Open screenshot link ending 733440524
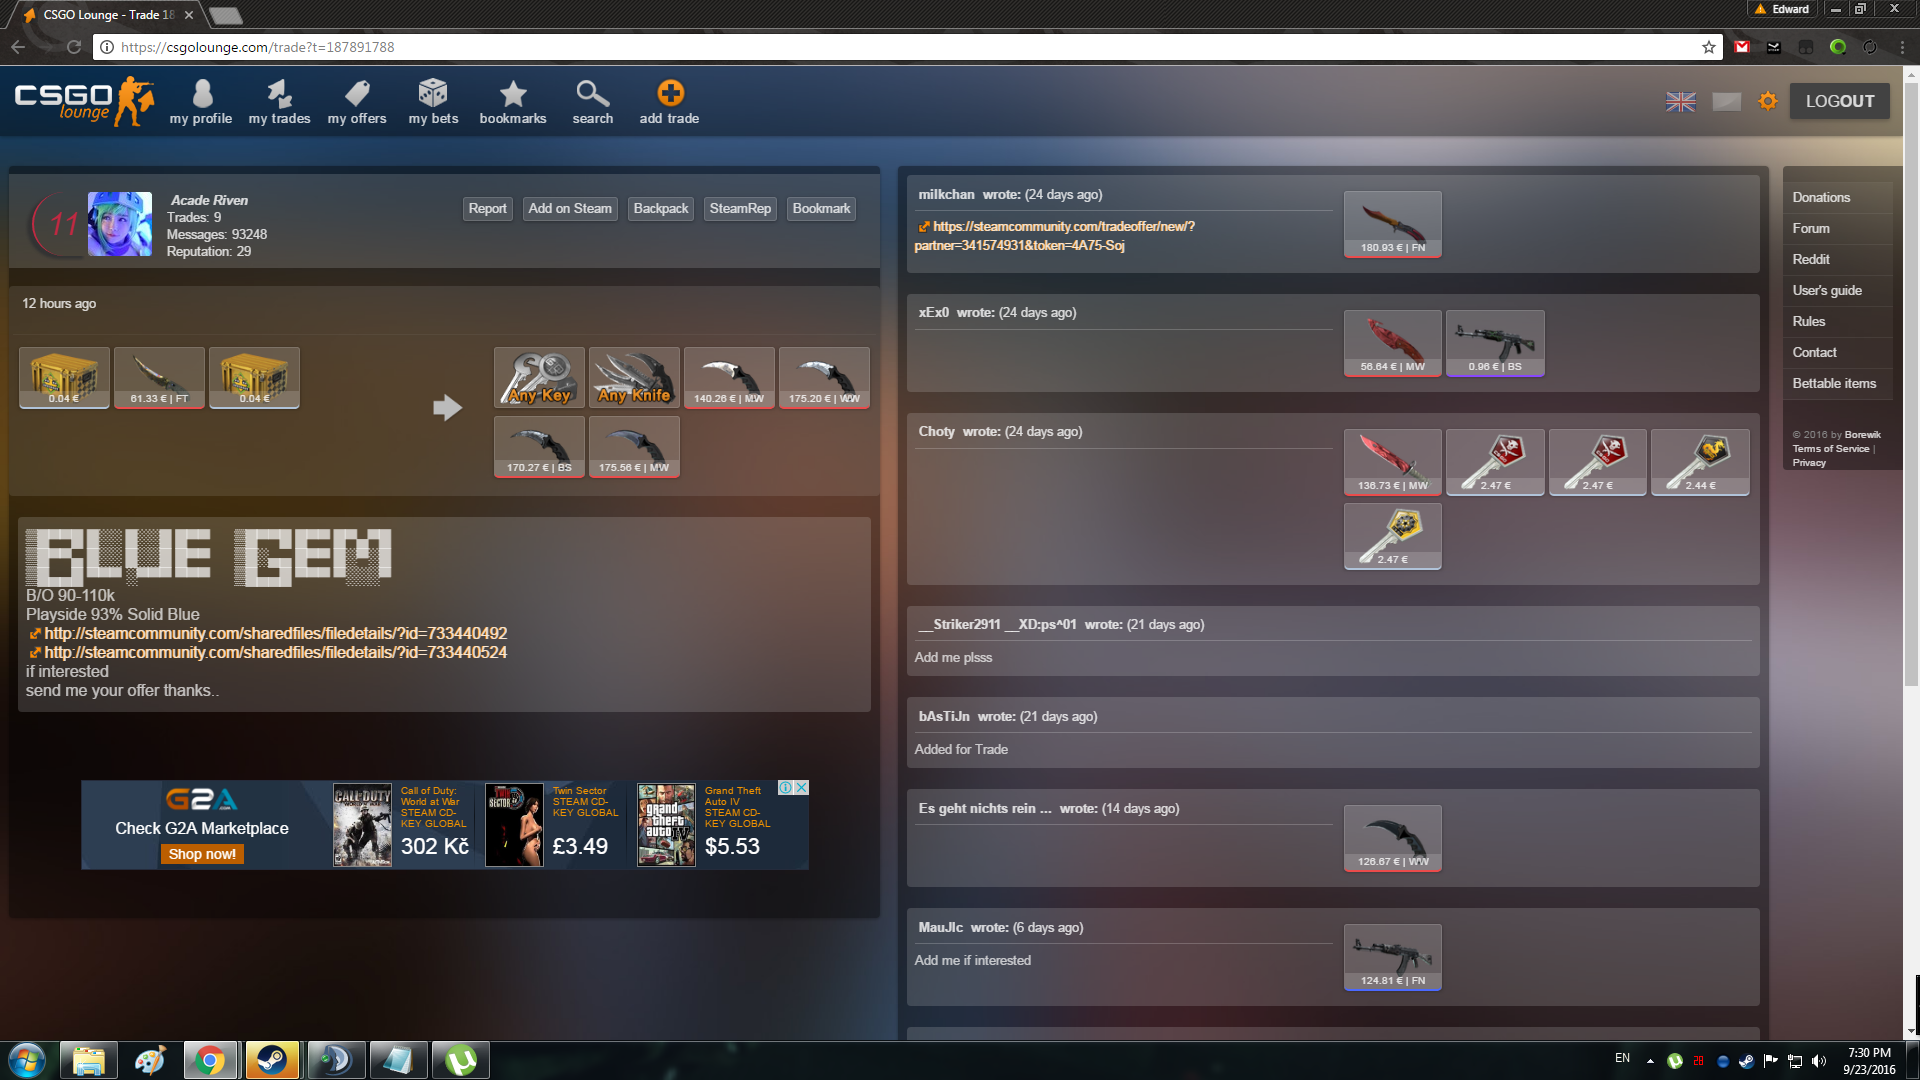This screenshot has width=1920, height=1080. tap(275, 652)
